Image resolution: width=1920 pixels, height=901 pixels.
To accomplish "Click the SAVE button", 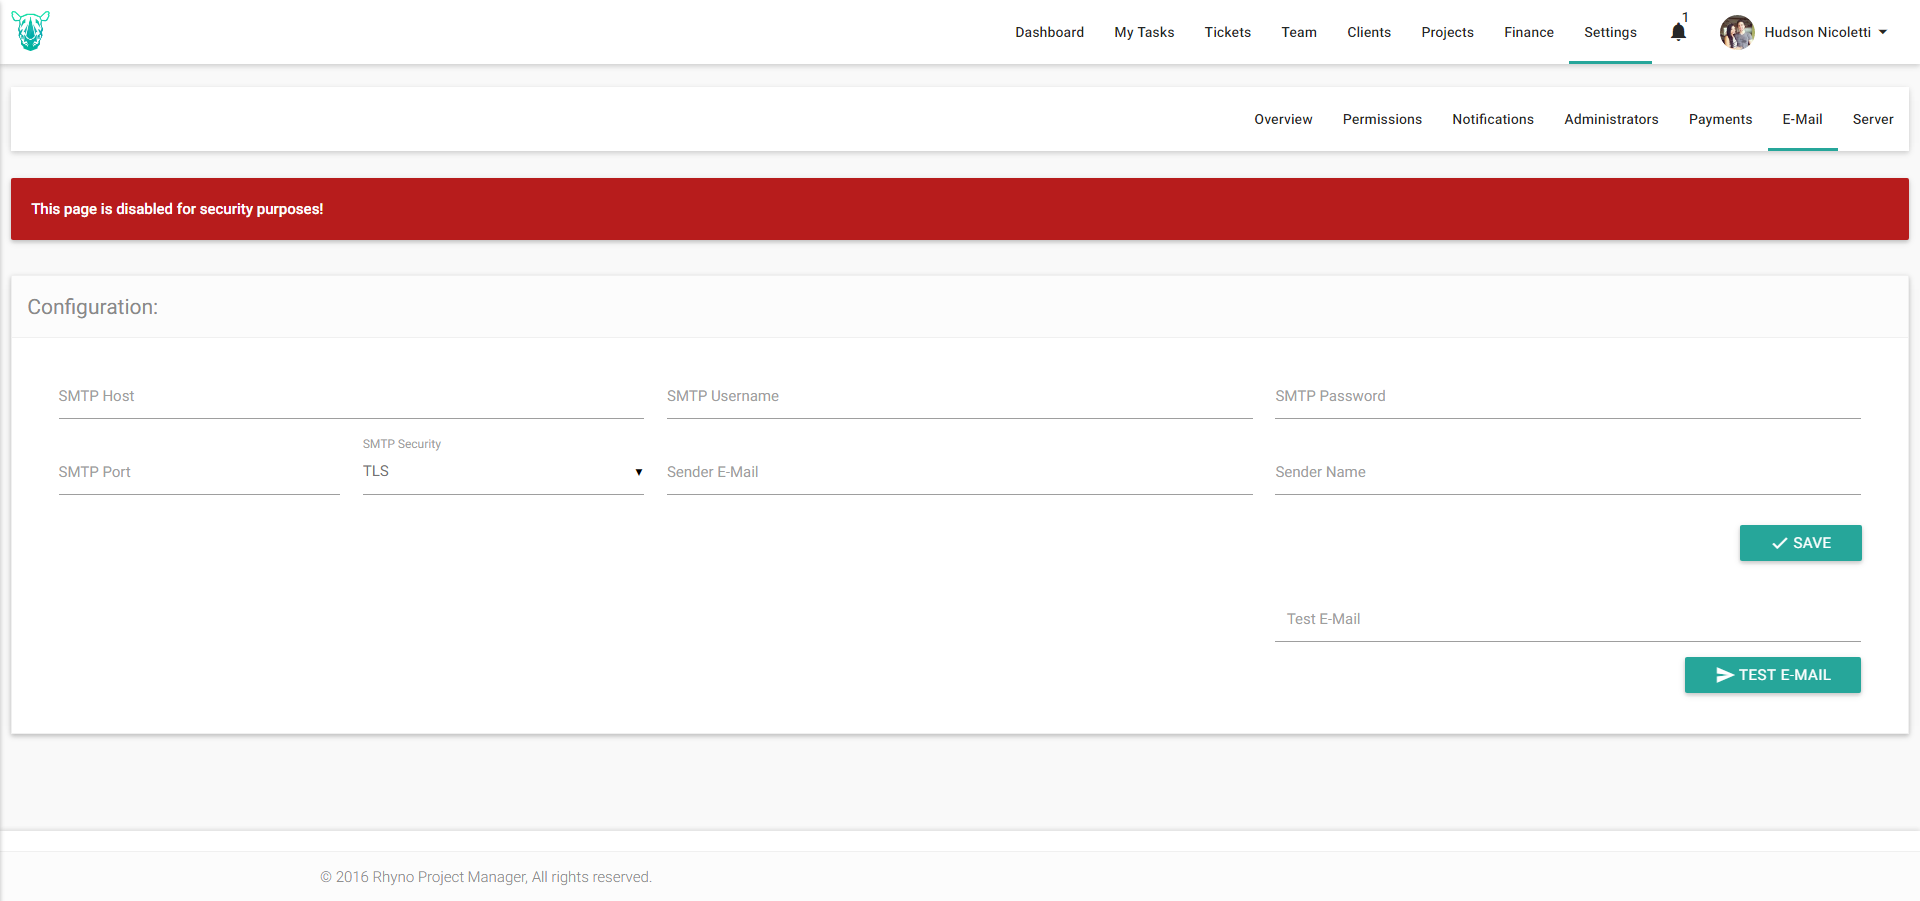I will point(1800,543).
